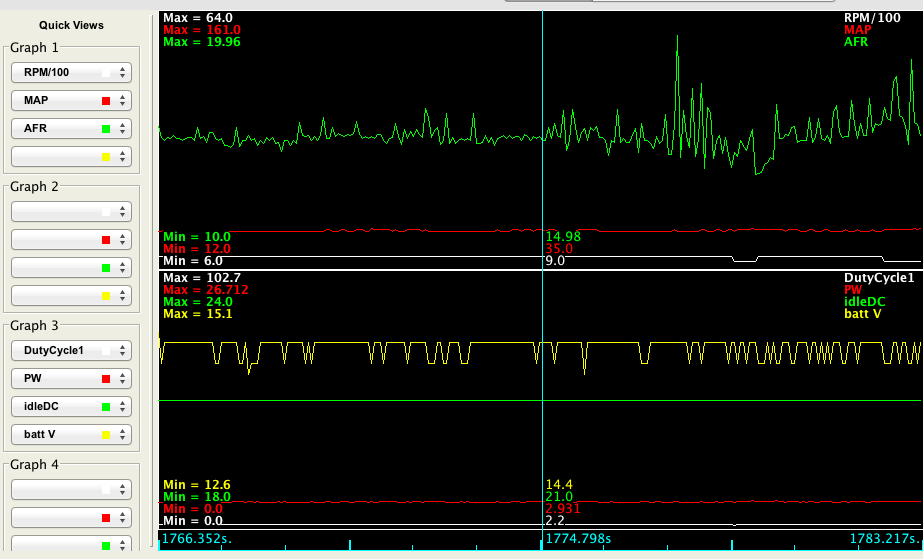Click the cursor time marker 1774.798s
The width and height of the screenshot is (923, 559).
(577, 539)
